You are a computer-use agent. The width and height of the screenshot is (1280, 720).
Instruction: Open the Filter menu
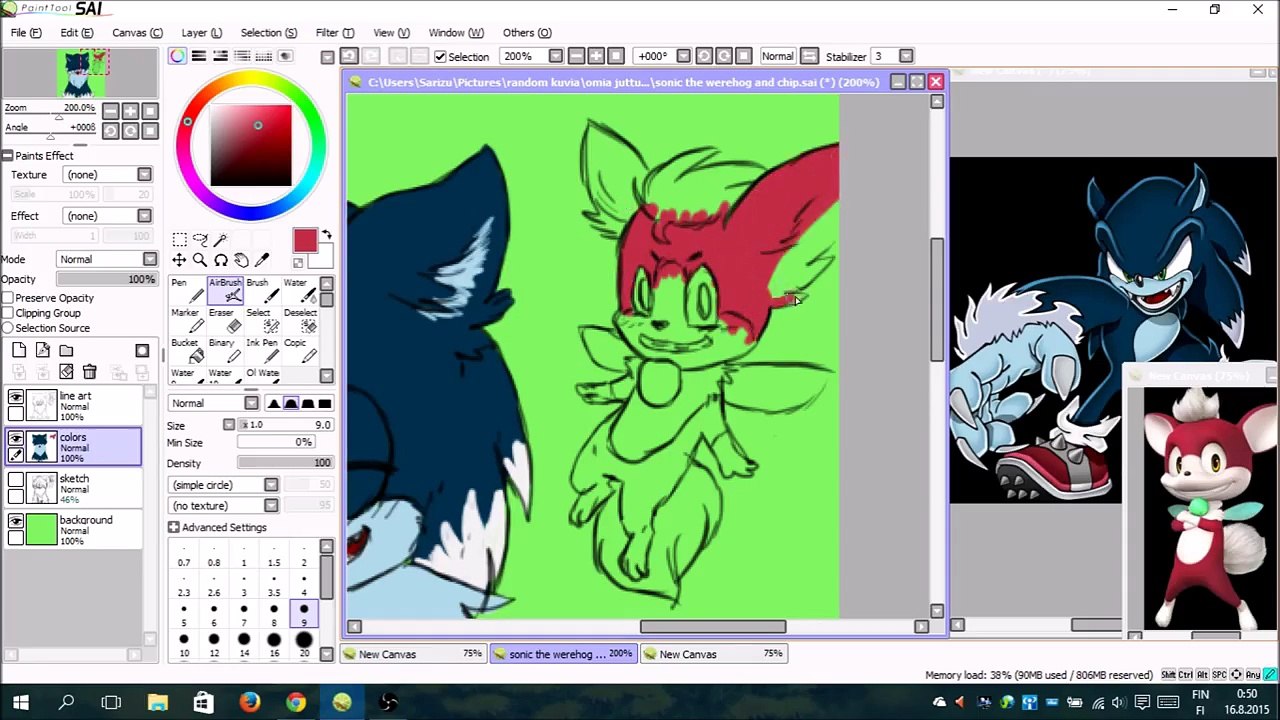[334, 33]
